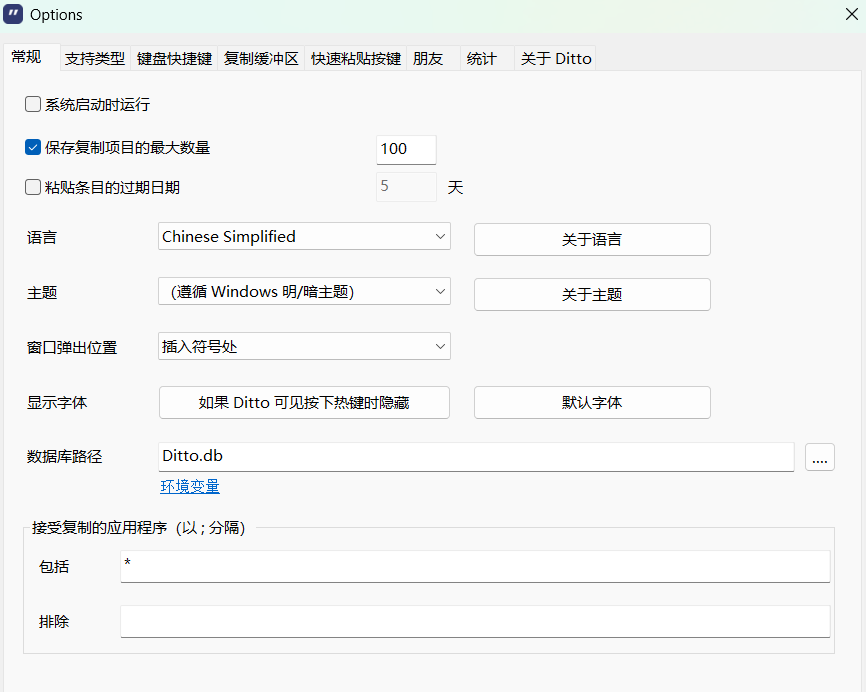Close the Options window
The image size is (866, 692).
point(852,14)
